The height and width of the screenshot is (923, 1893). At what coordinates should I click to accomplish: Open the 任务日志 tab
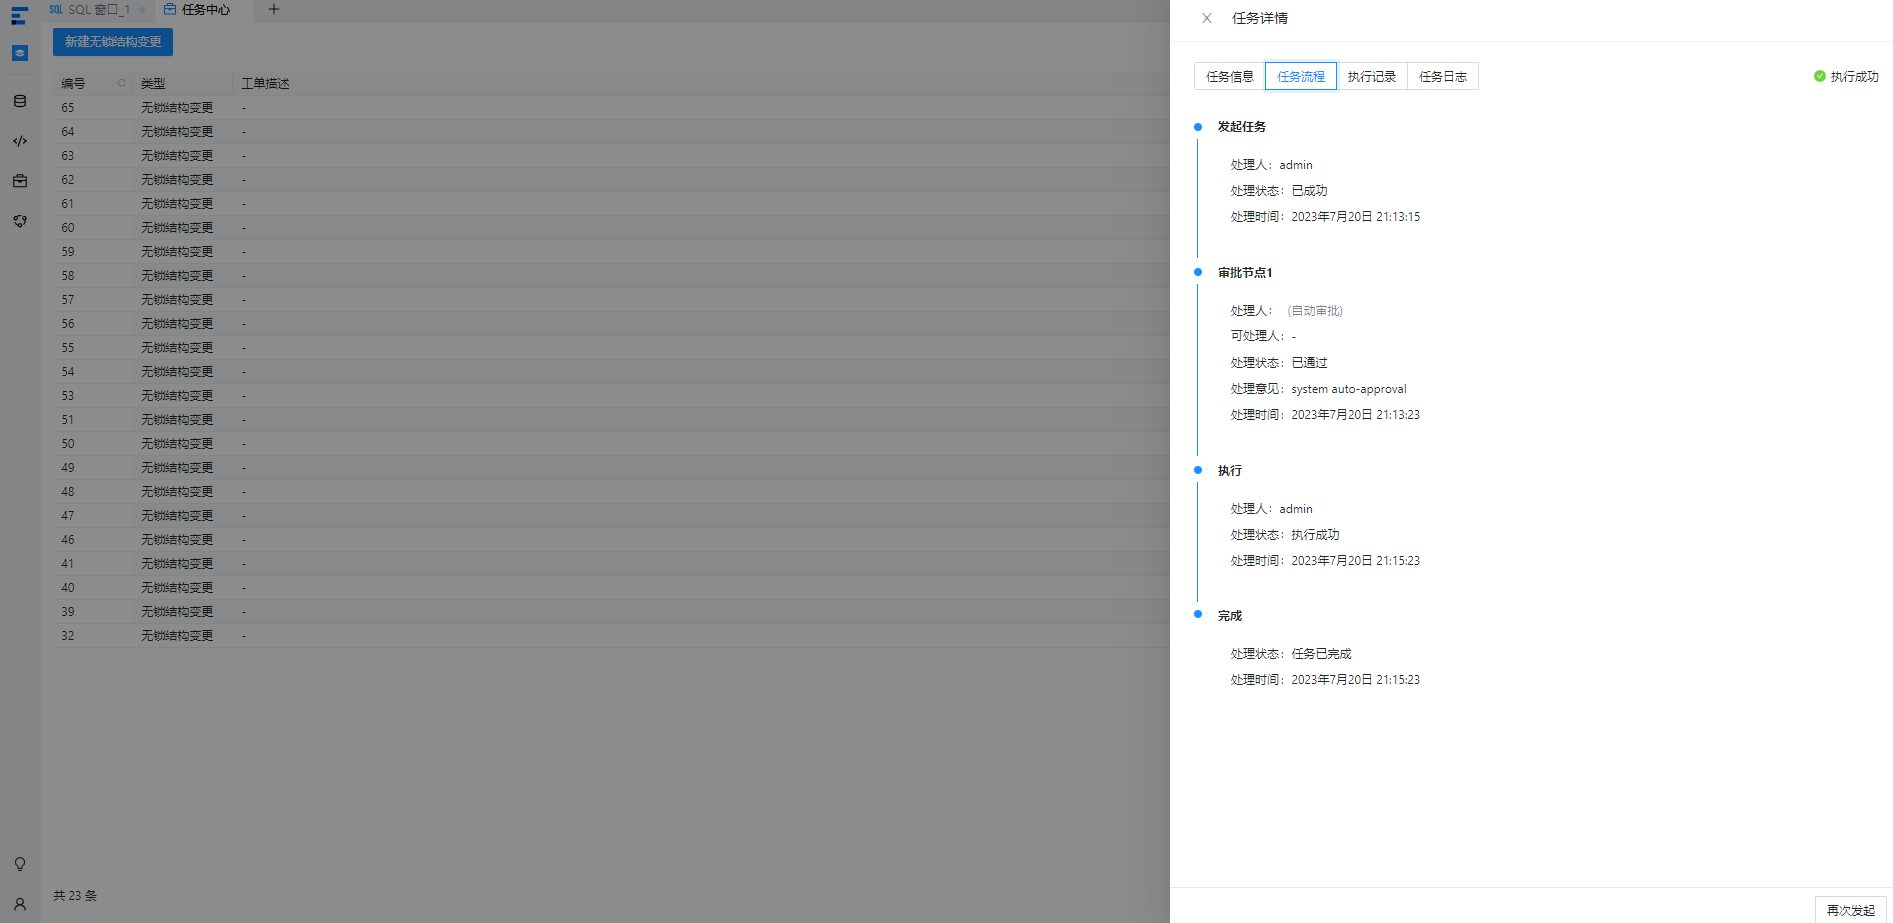tap(1442, 76)
